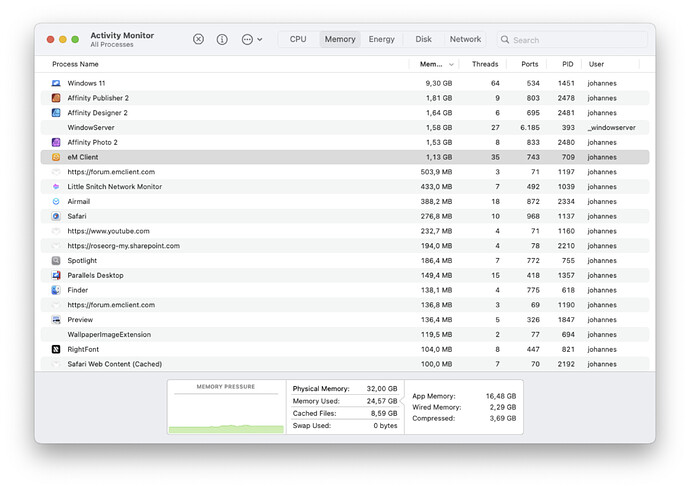
Task: Click the Memory Used 24,57 GB value
Action: click(382, 401)
